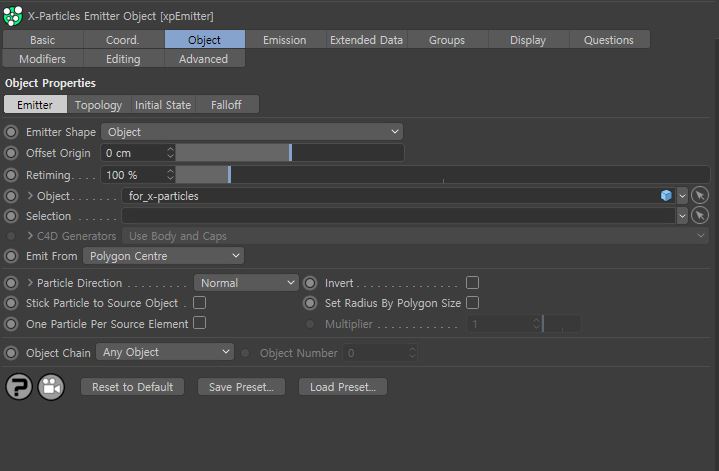The image size is (719, 471).
Task: Expand the C4D Generators parameter group
Action: (30, 235)
